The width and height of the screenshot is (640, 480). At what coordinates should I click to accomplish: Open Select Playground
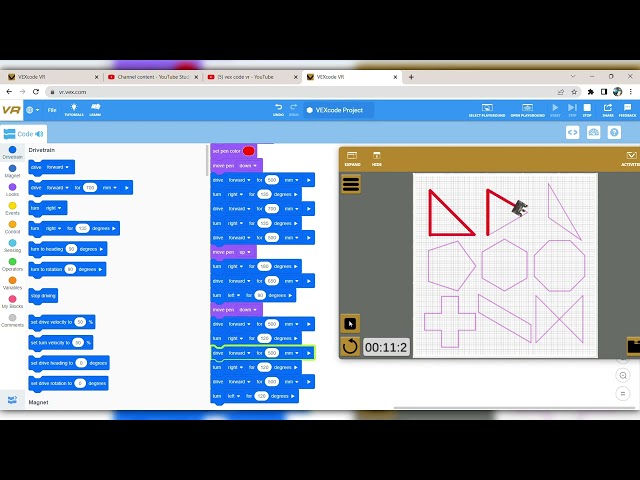point(487,110)
